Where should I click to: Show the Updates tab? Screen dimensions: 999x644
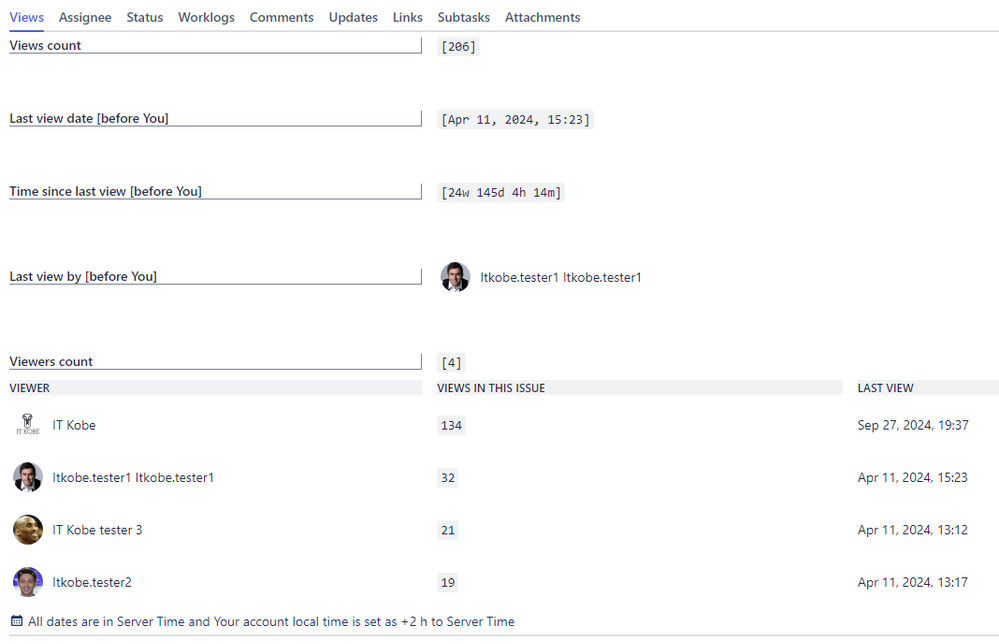pos(353,17)
